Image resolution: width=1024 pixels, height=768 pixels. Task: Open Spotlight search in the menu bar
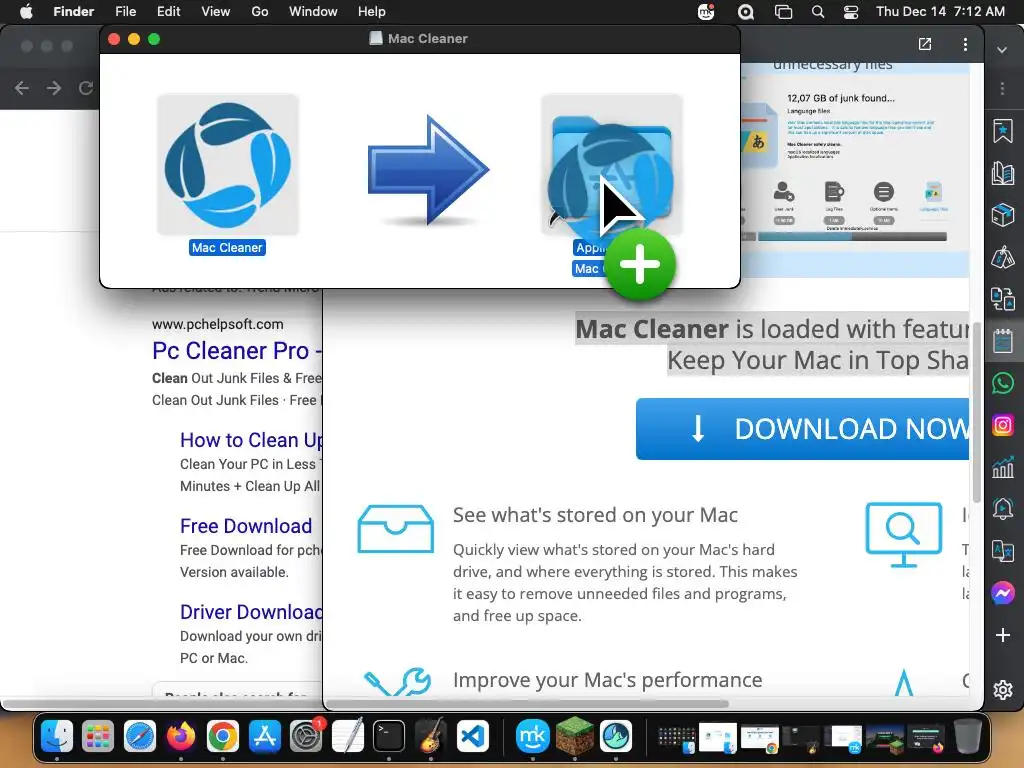tap(818, 12)
